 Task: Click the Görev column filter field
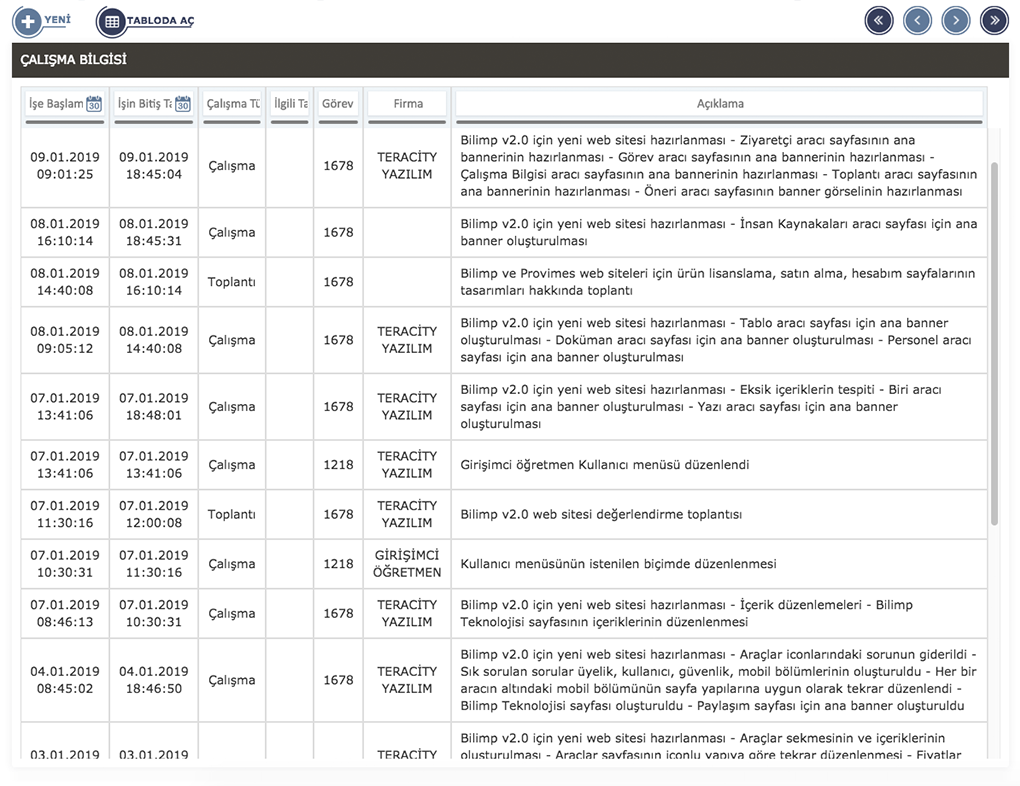pyautogui.click(x=338, y=104)
